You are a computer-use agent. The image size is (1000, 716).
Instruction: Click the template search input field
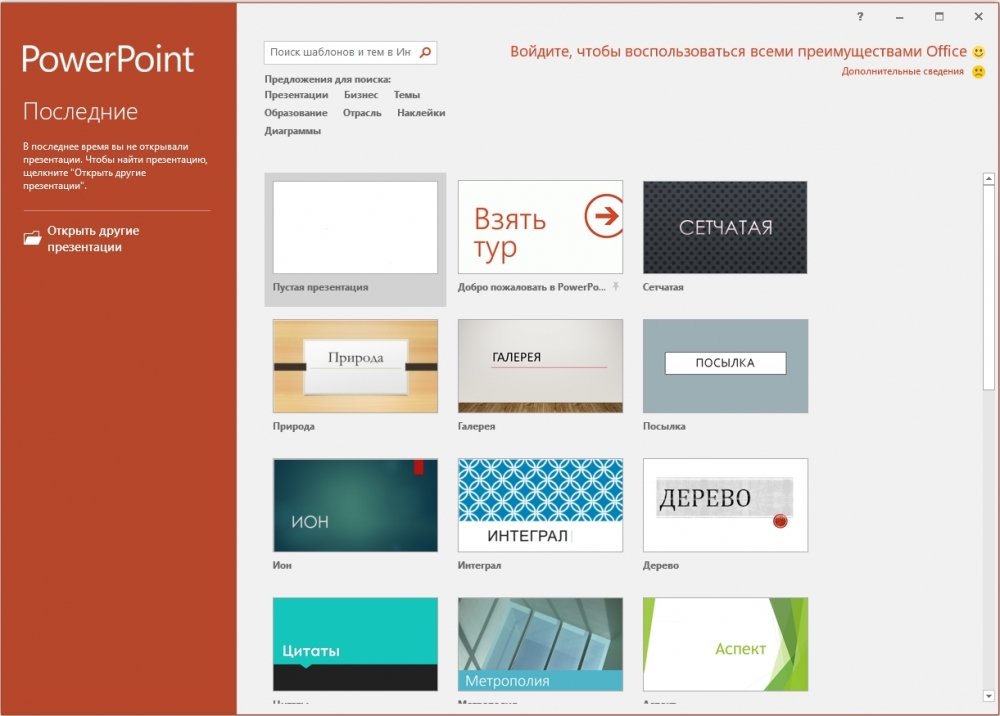tap(340, 52)
